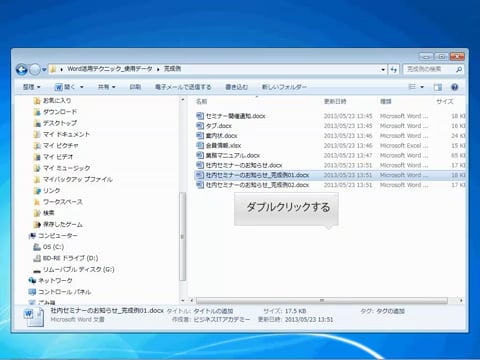Select 検索 folder icon in navigation pane
This screenshot has width=480, height=360.
[x=37, y=213]
